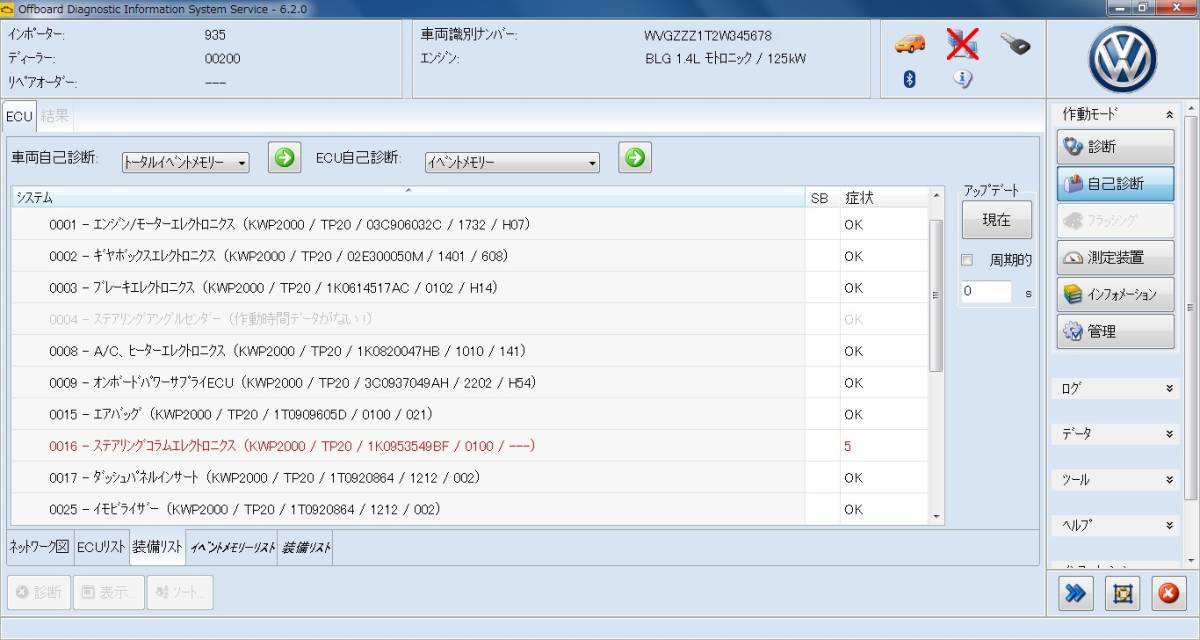1200x640 pixels.
Task: Run 車両自己診断 with its green arrow
Action: coord(286,158)
